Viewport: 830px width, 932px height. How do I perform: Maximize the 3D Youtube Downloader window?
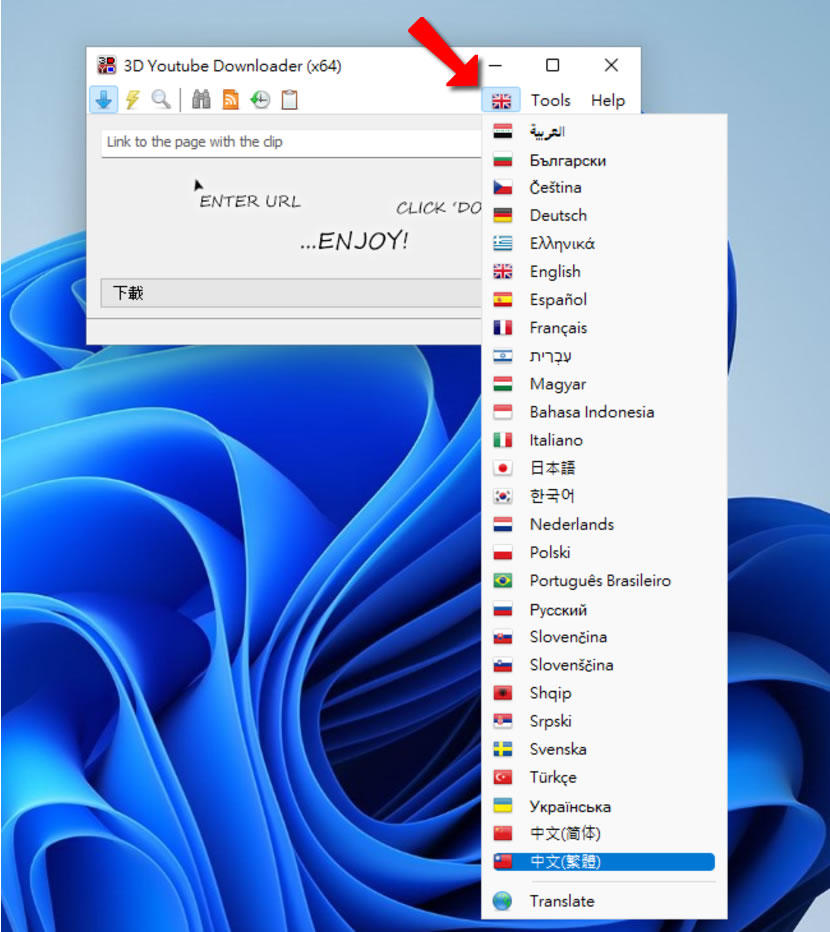pyautogui.click(x=552, y=65)
